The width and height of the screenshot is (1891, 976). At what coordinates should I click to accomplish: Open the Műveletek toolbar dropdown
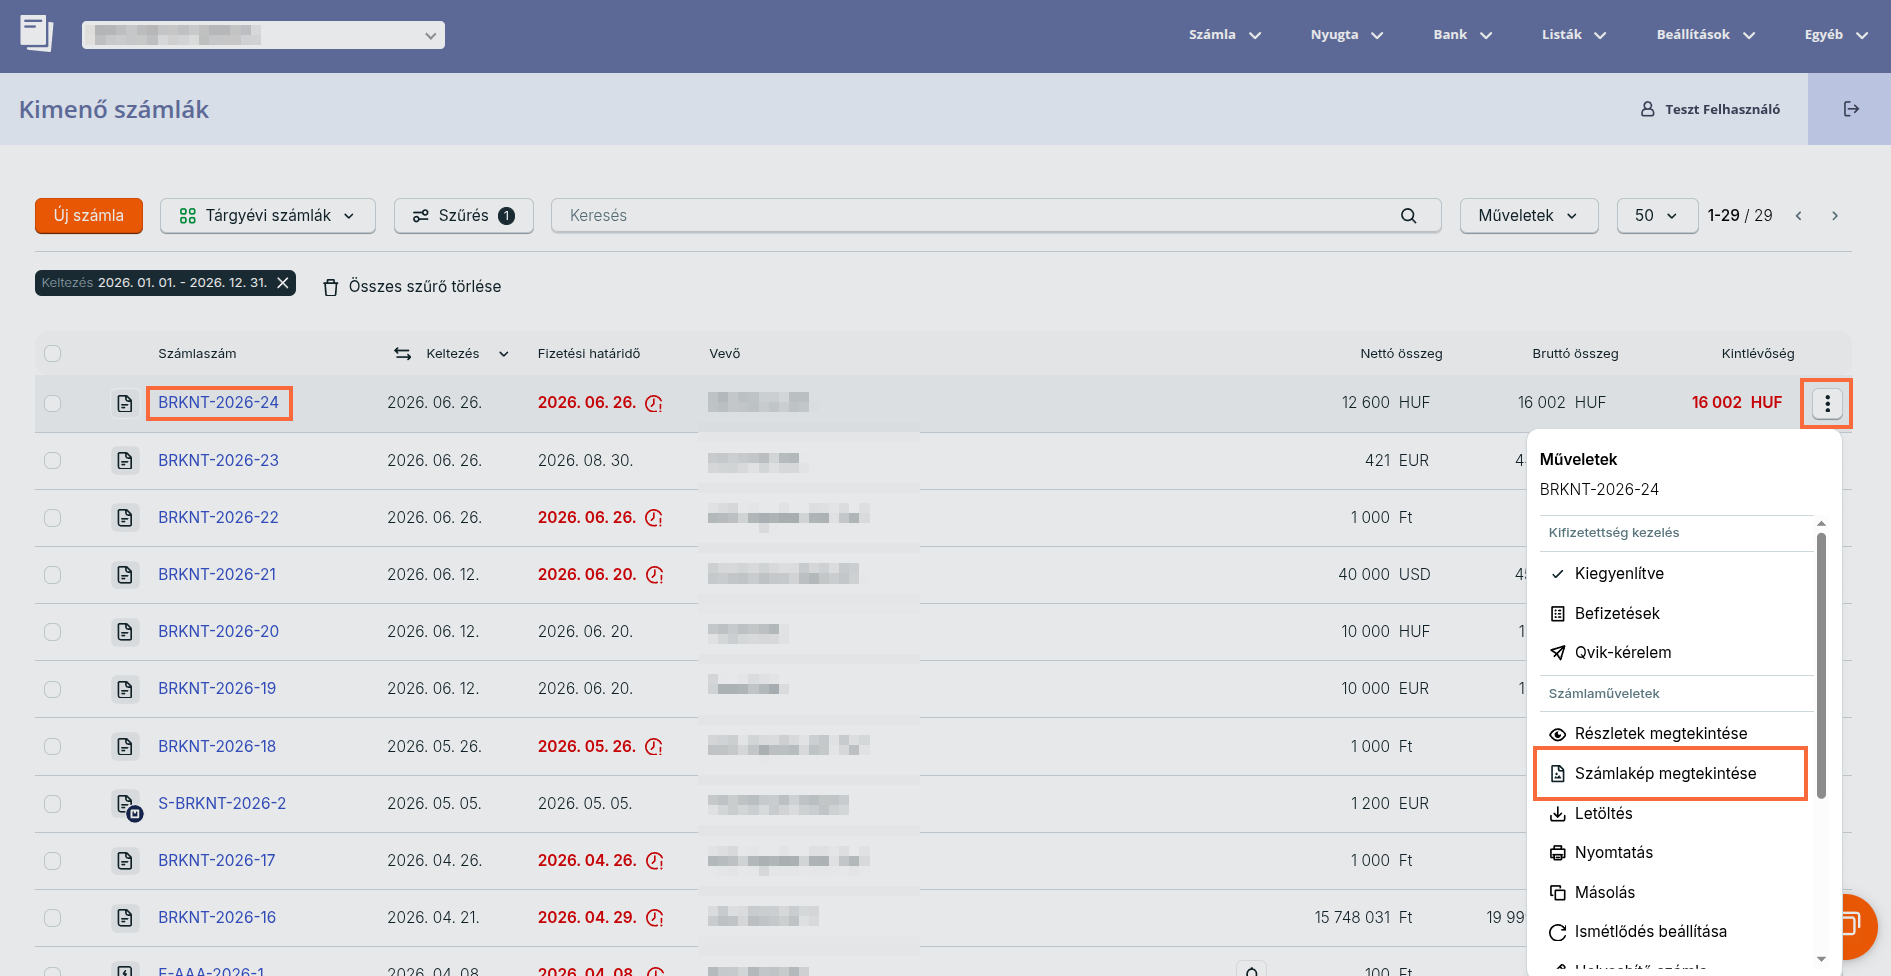(x=1529, y=216)
